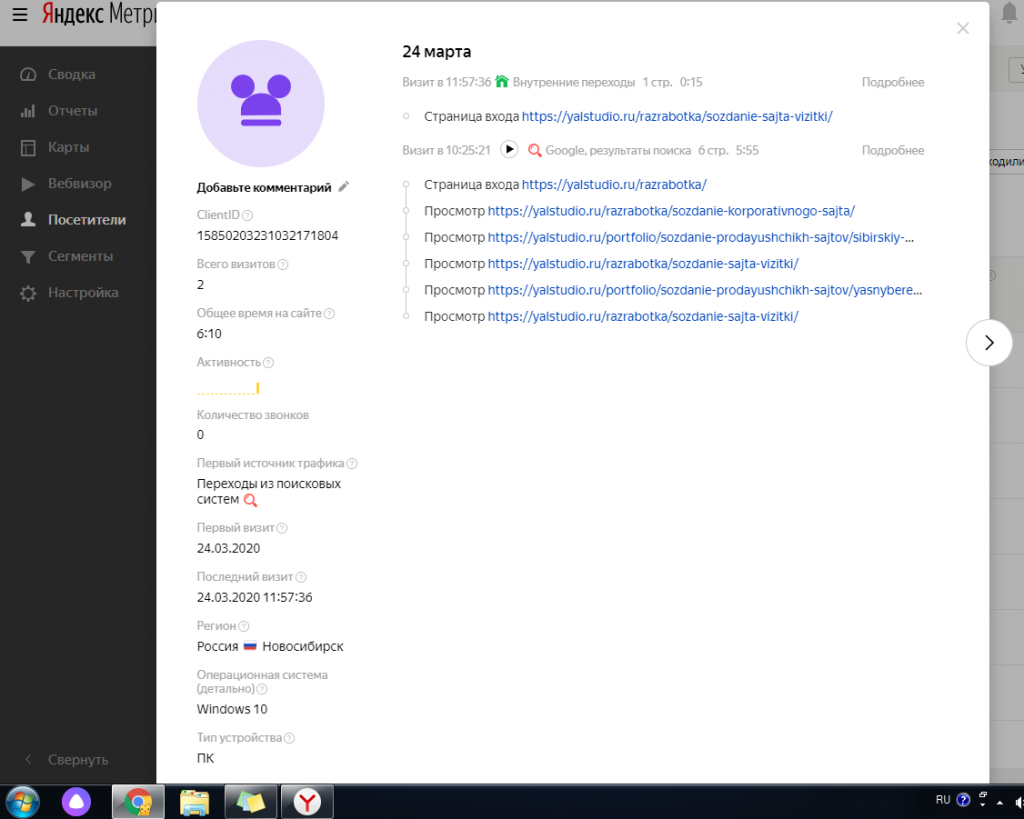Click the Сводка dashboard gauge icon
The image size is (1024, 819).
tap(28, 74)
